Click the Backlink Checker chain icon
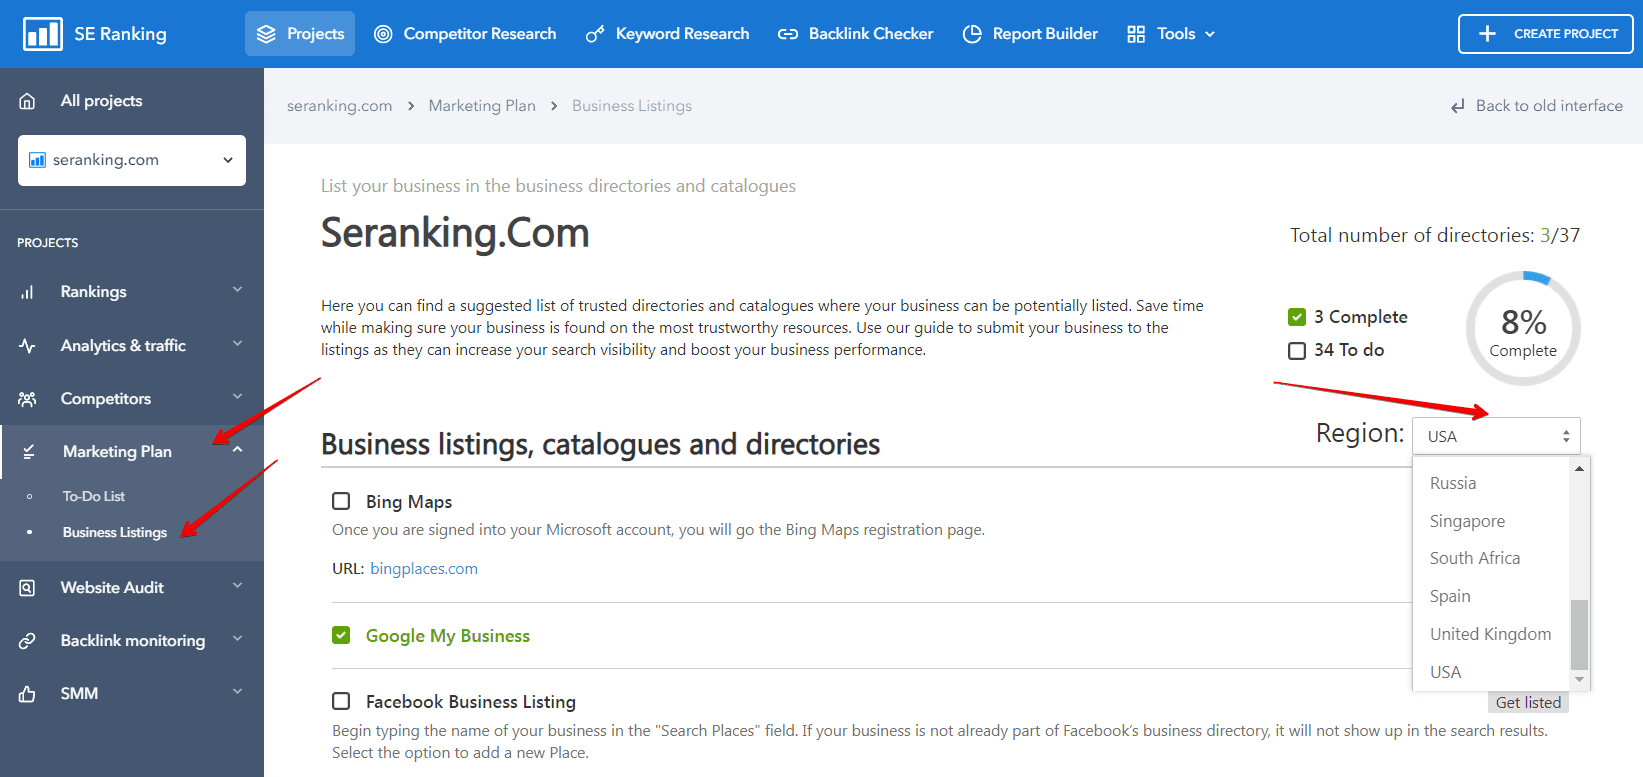1643x777 pixels. pyautogui.click(x=788, y=34)
